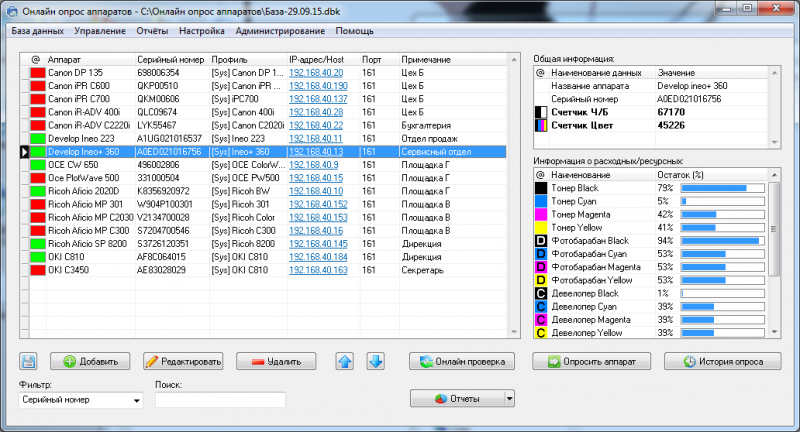Run Онлайн проверка

pyautogui.click(x=462, y=361)
